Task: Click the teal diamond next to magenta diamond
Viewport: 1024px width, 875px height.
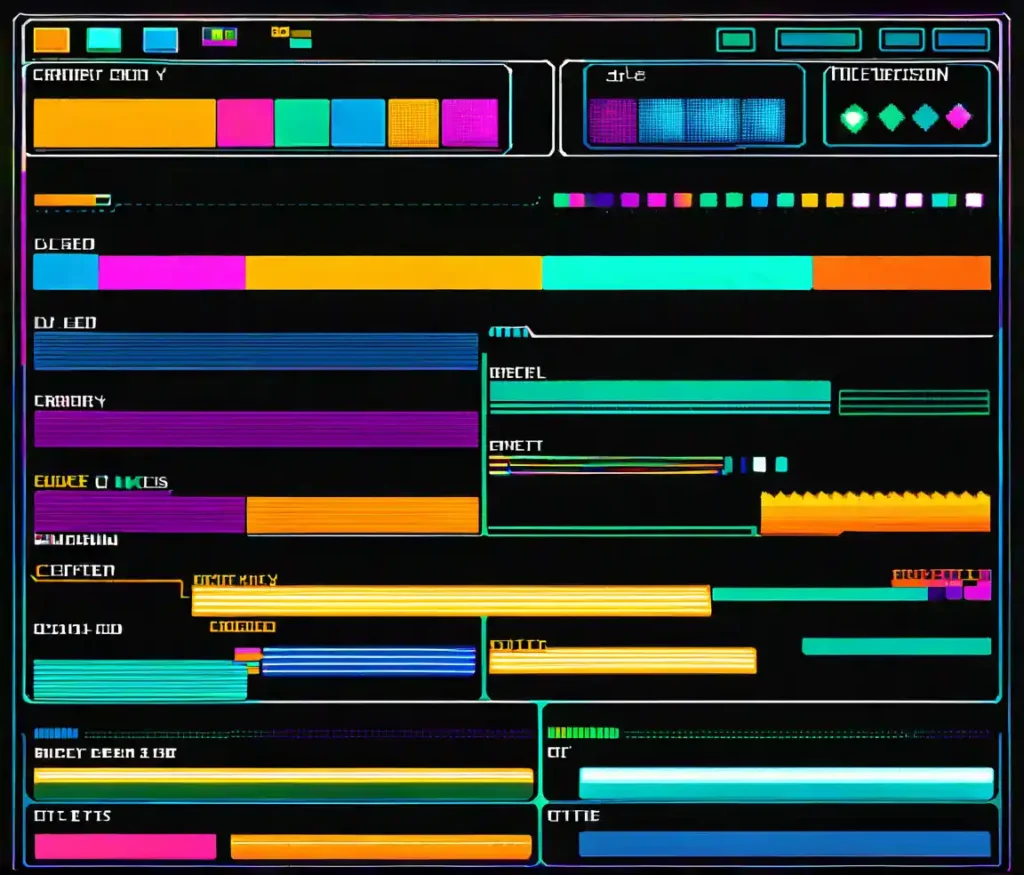Action: (x=925, y=117)
